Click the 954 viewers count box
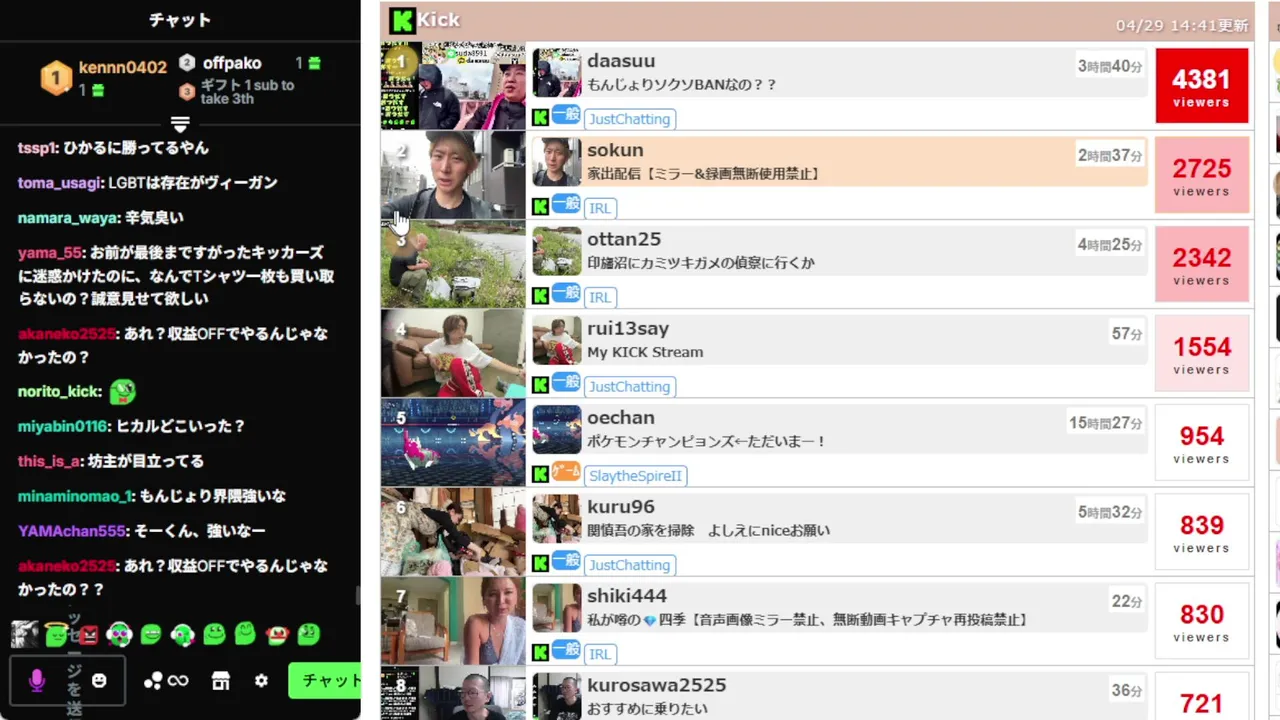Screen dimensions: 1280x720 (x=1201, y=443)
